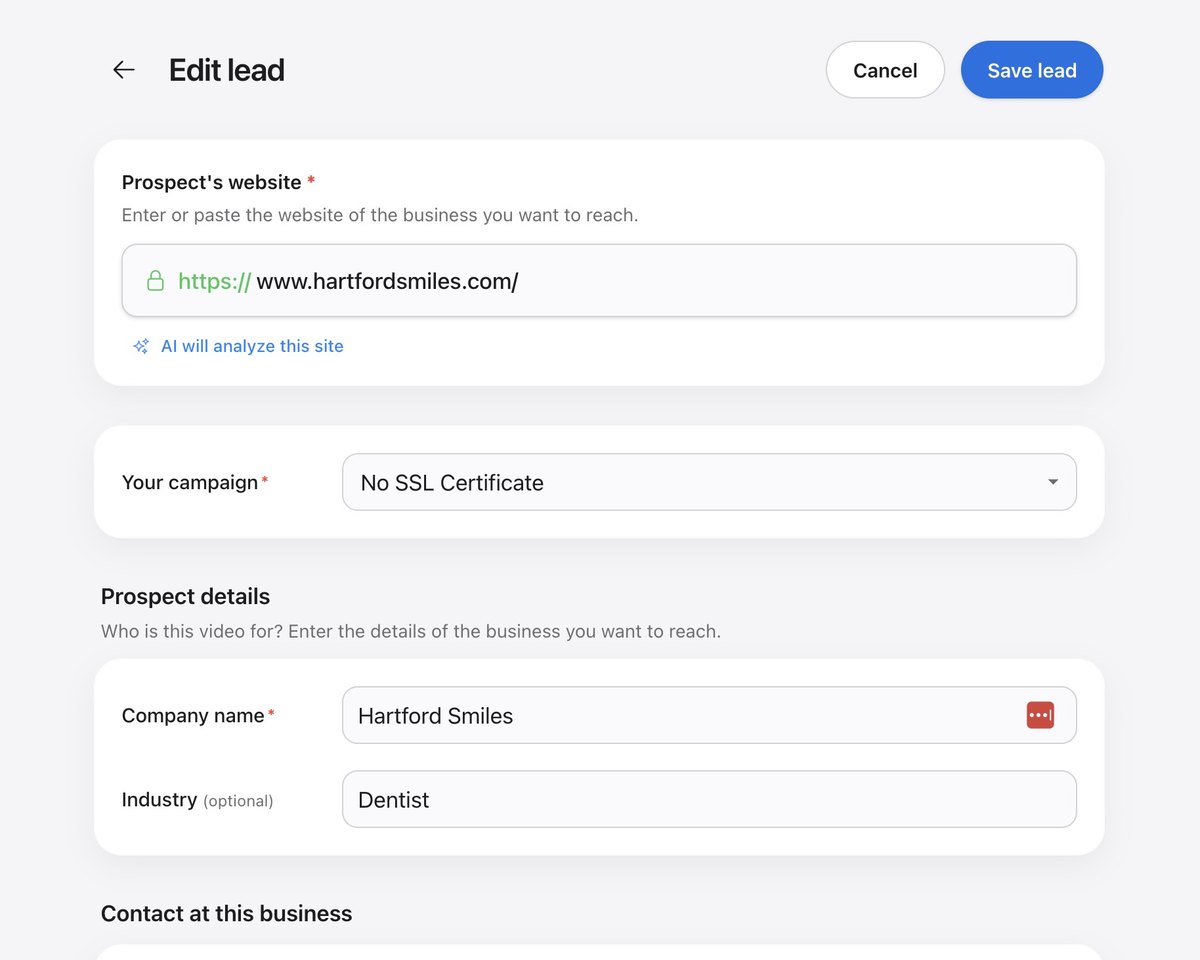Expand the campaign dropdown arrow

coord(1052,482)
